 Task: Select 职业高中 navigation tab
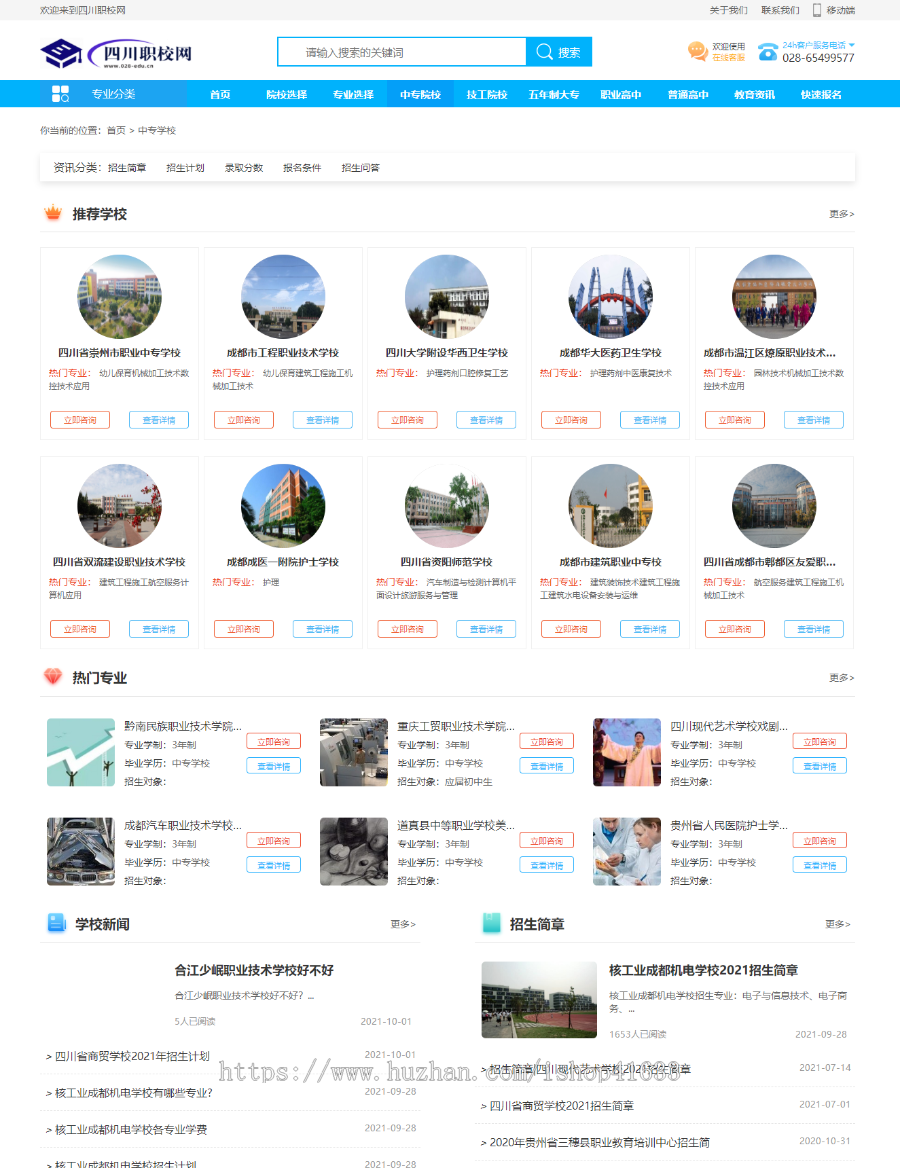click(x=621, y=95)
